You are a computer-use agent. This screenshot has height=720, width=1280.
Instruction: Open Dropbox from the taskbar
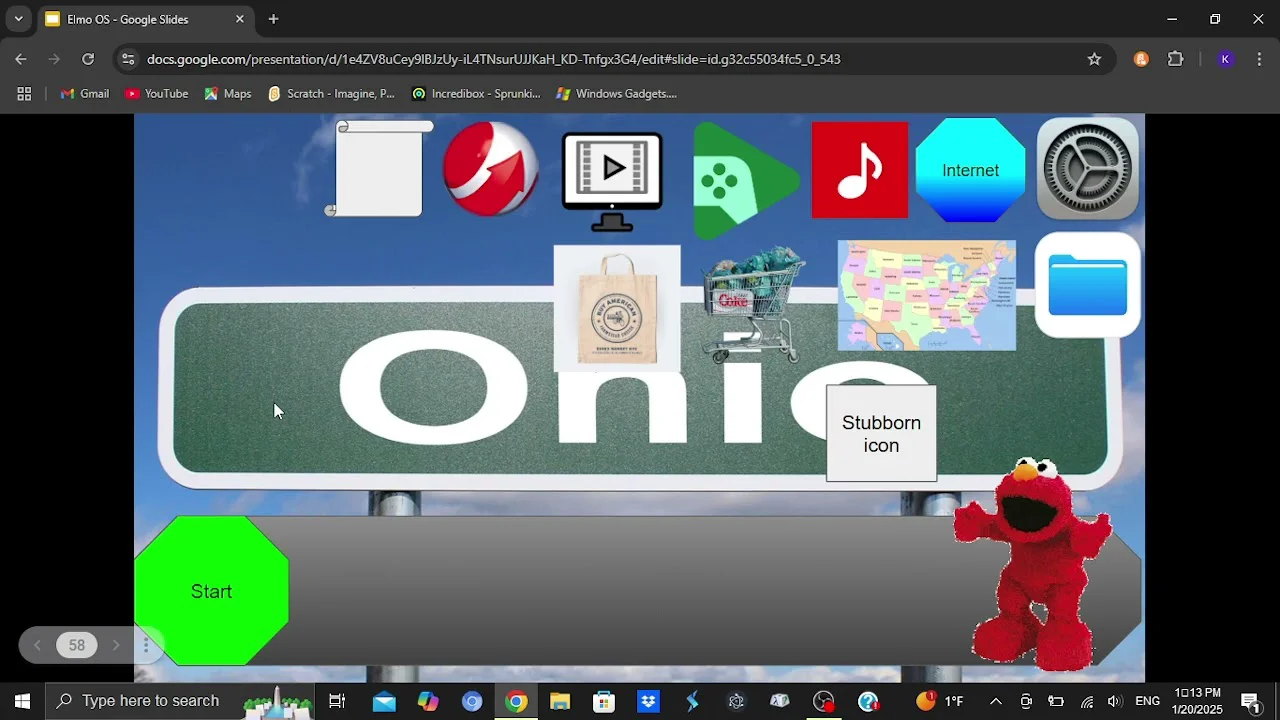648,701
